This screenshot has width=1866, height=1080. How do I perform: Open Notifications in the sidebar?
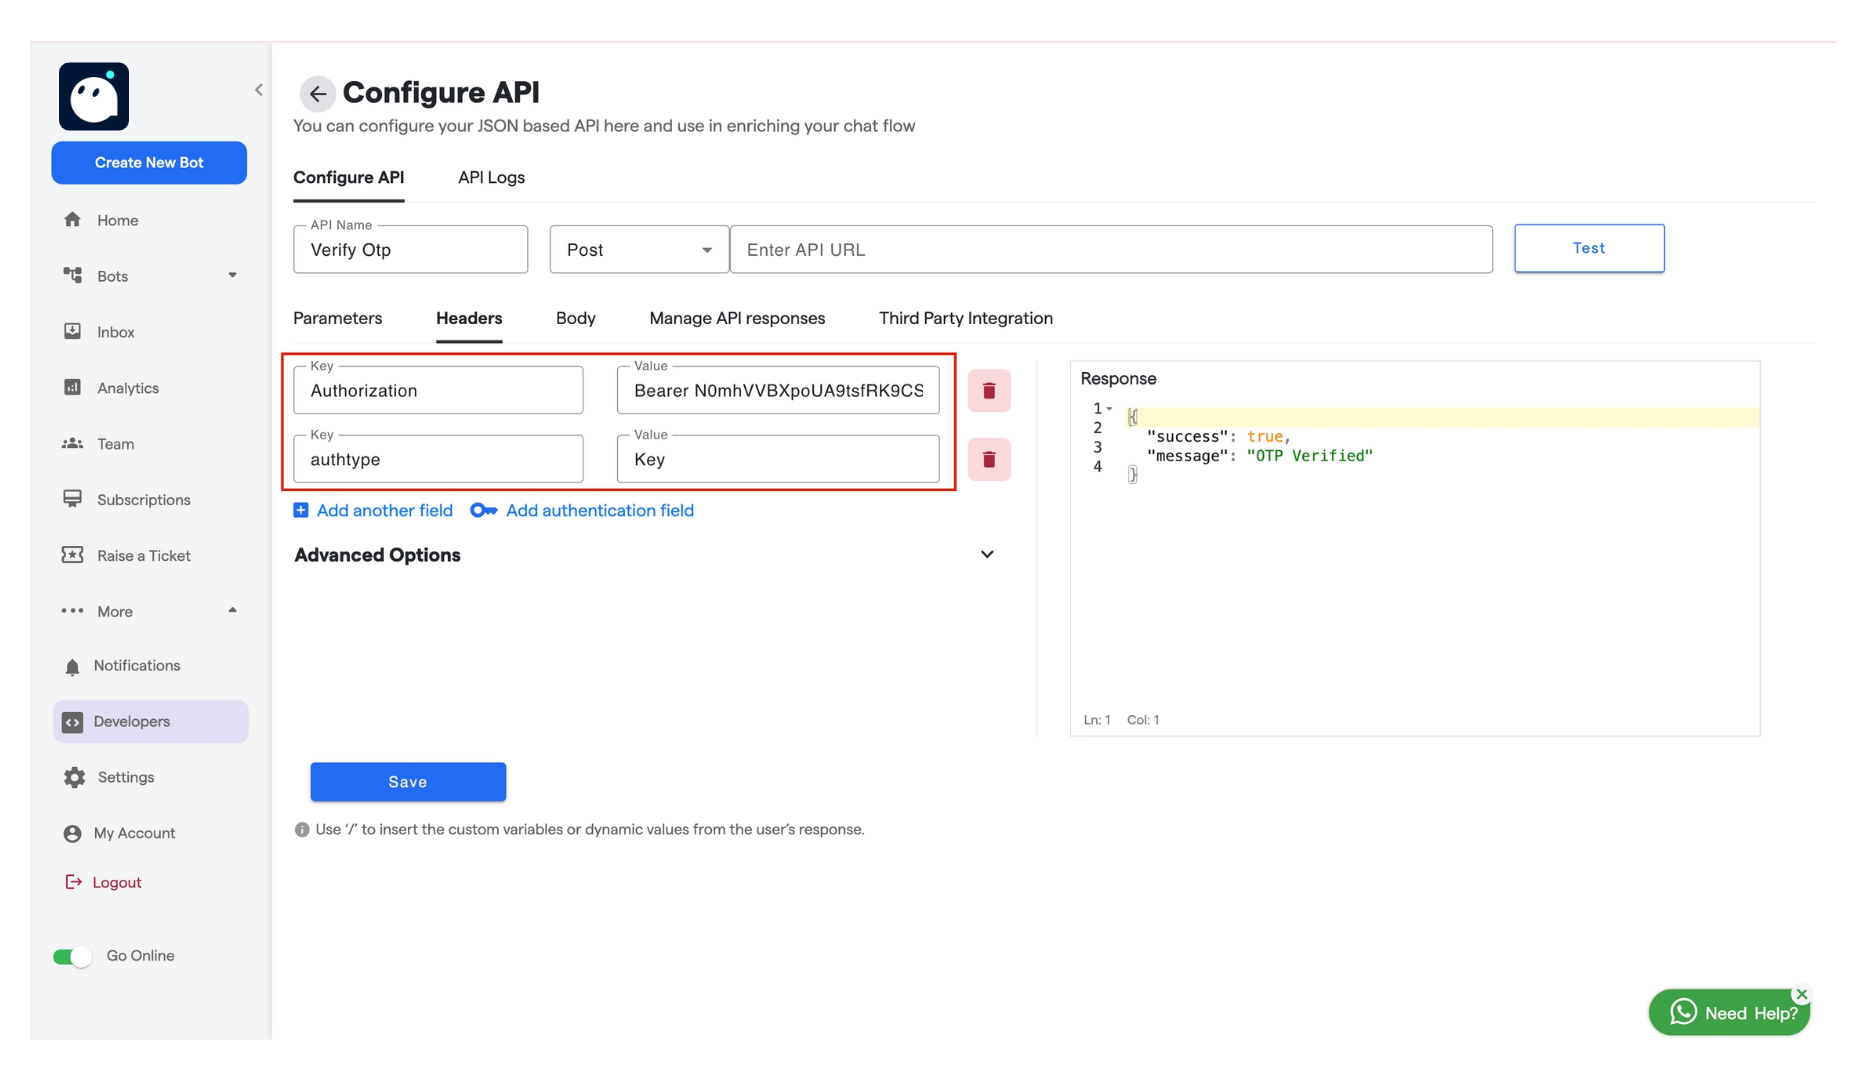(136, 665)
